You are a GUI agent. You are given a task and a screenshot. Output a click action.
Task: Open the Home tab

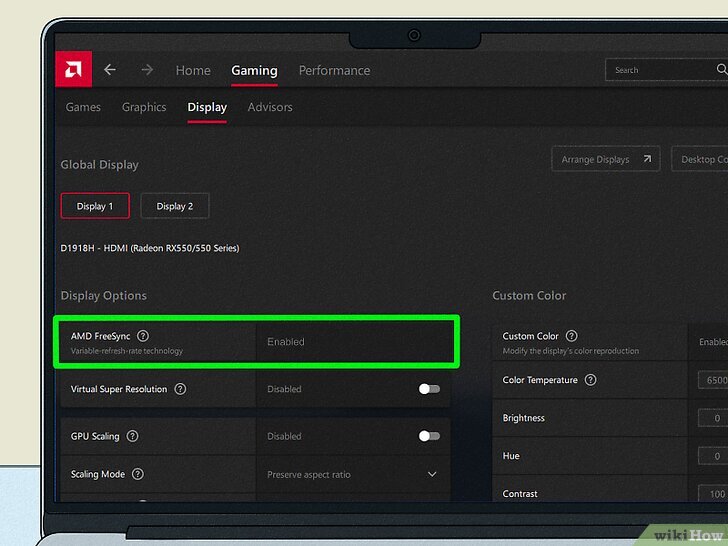[x=193, y=70]
